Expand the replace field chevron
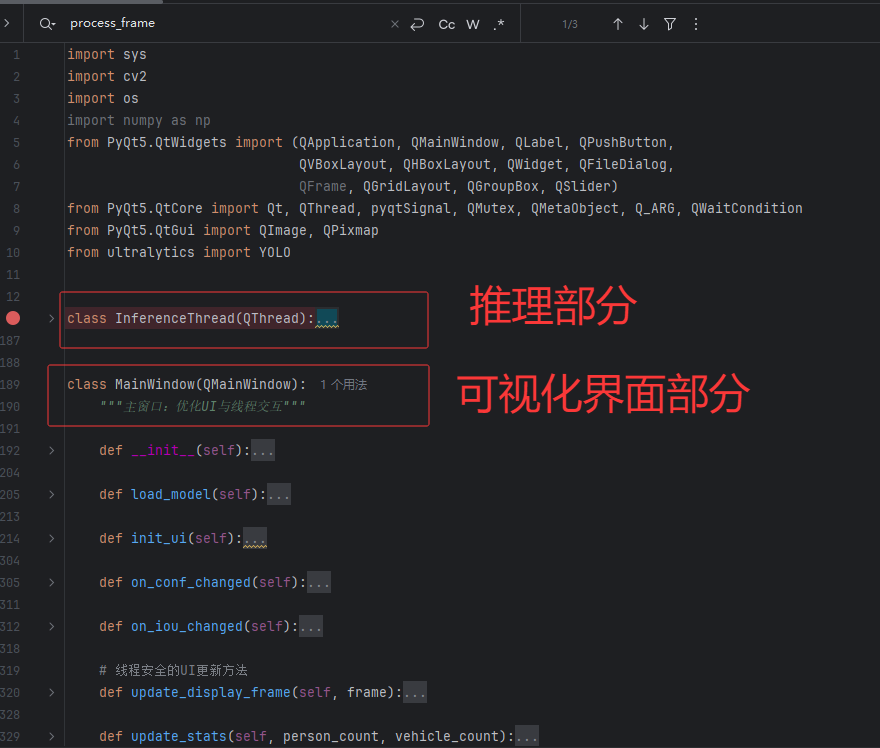 click(7, 23)
